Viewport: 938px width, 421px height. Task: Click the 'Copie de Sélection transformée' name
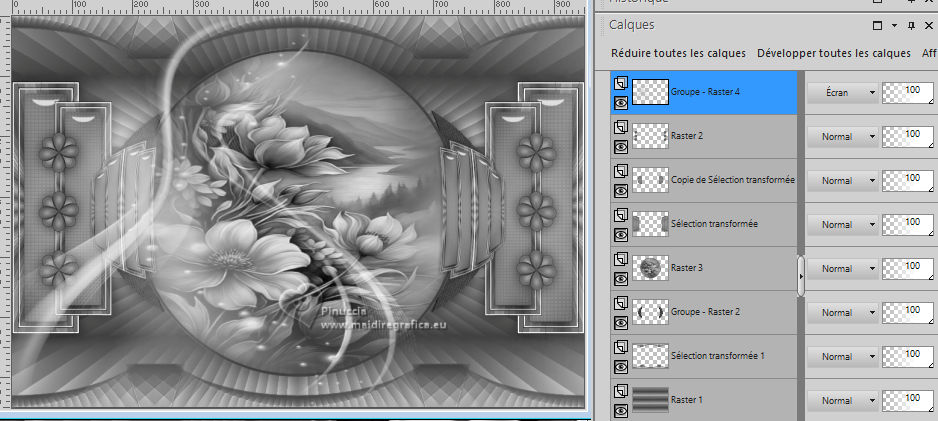(x=733, y=179)
